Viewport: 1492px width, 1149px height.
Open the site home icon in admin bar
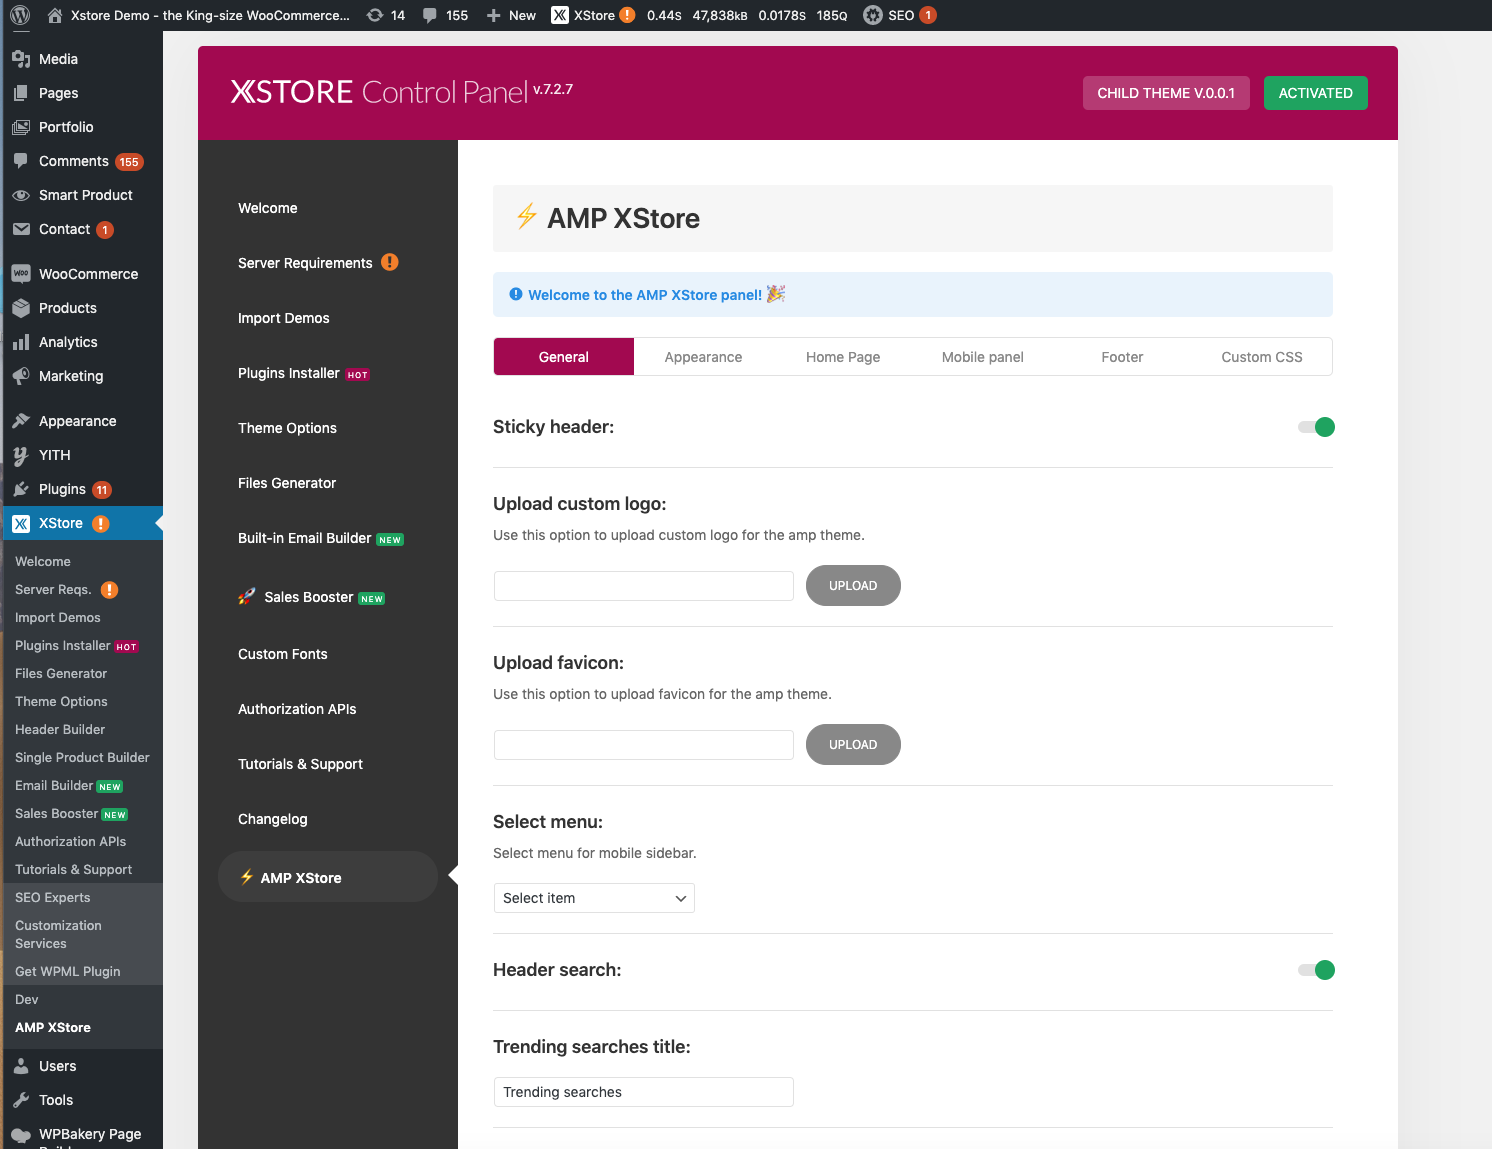pos(55,15)
